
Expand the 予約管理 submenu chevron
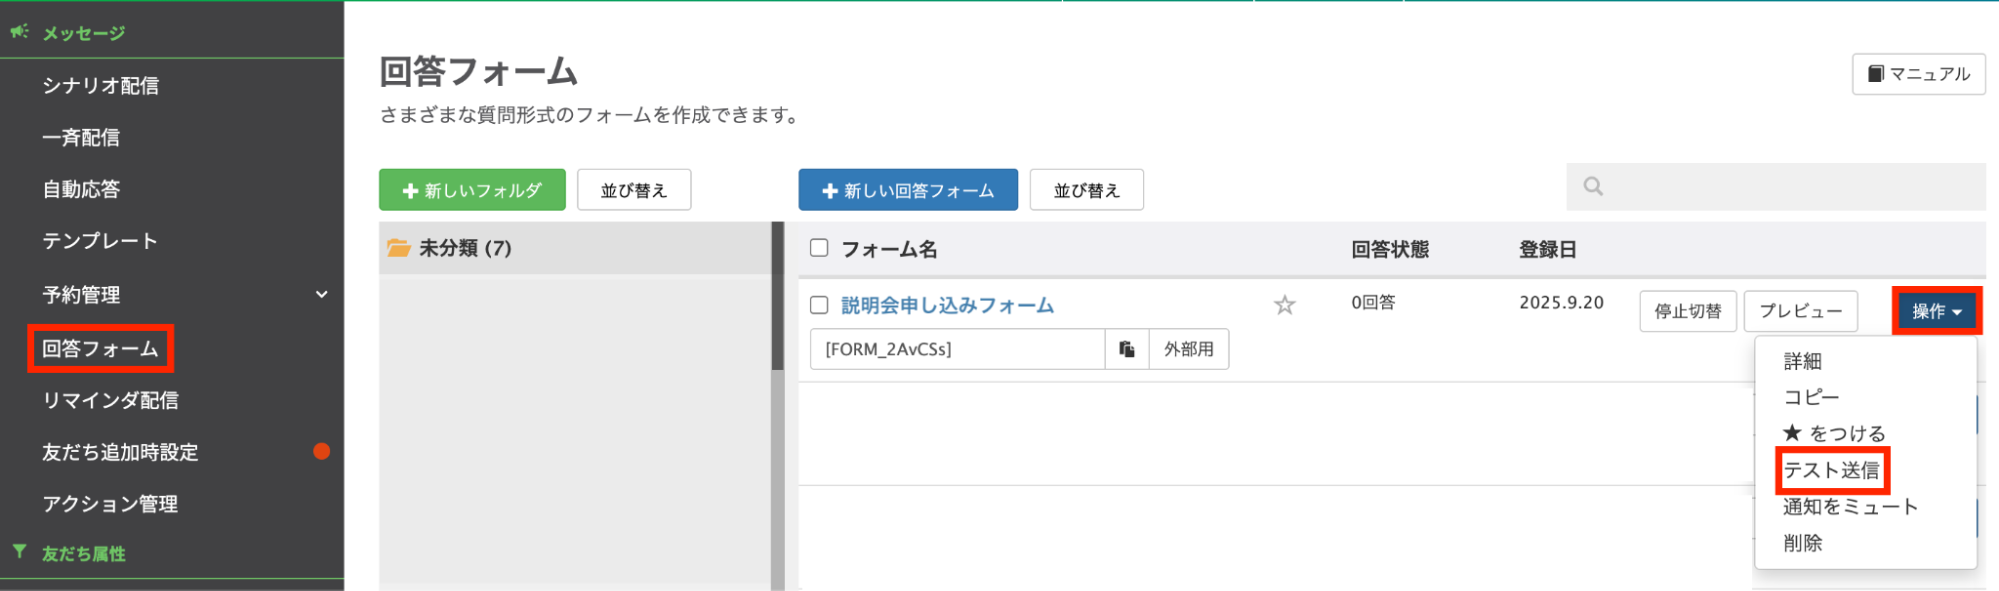coord(321,295)
